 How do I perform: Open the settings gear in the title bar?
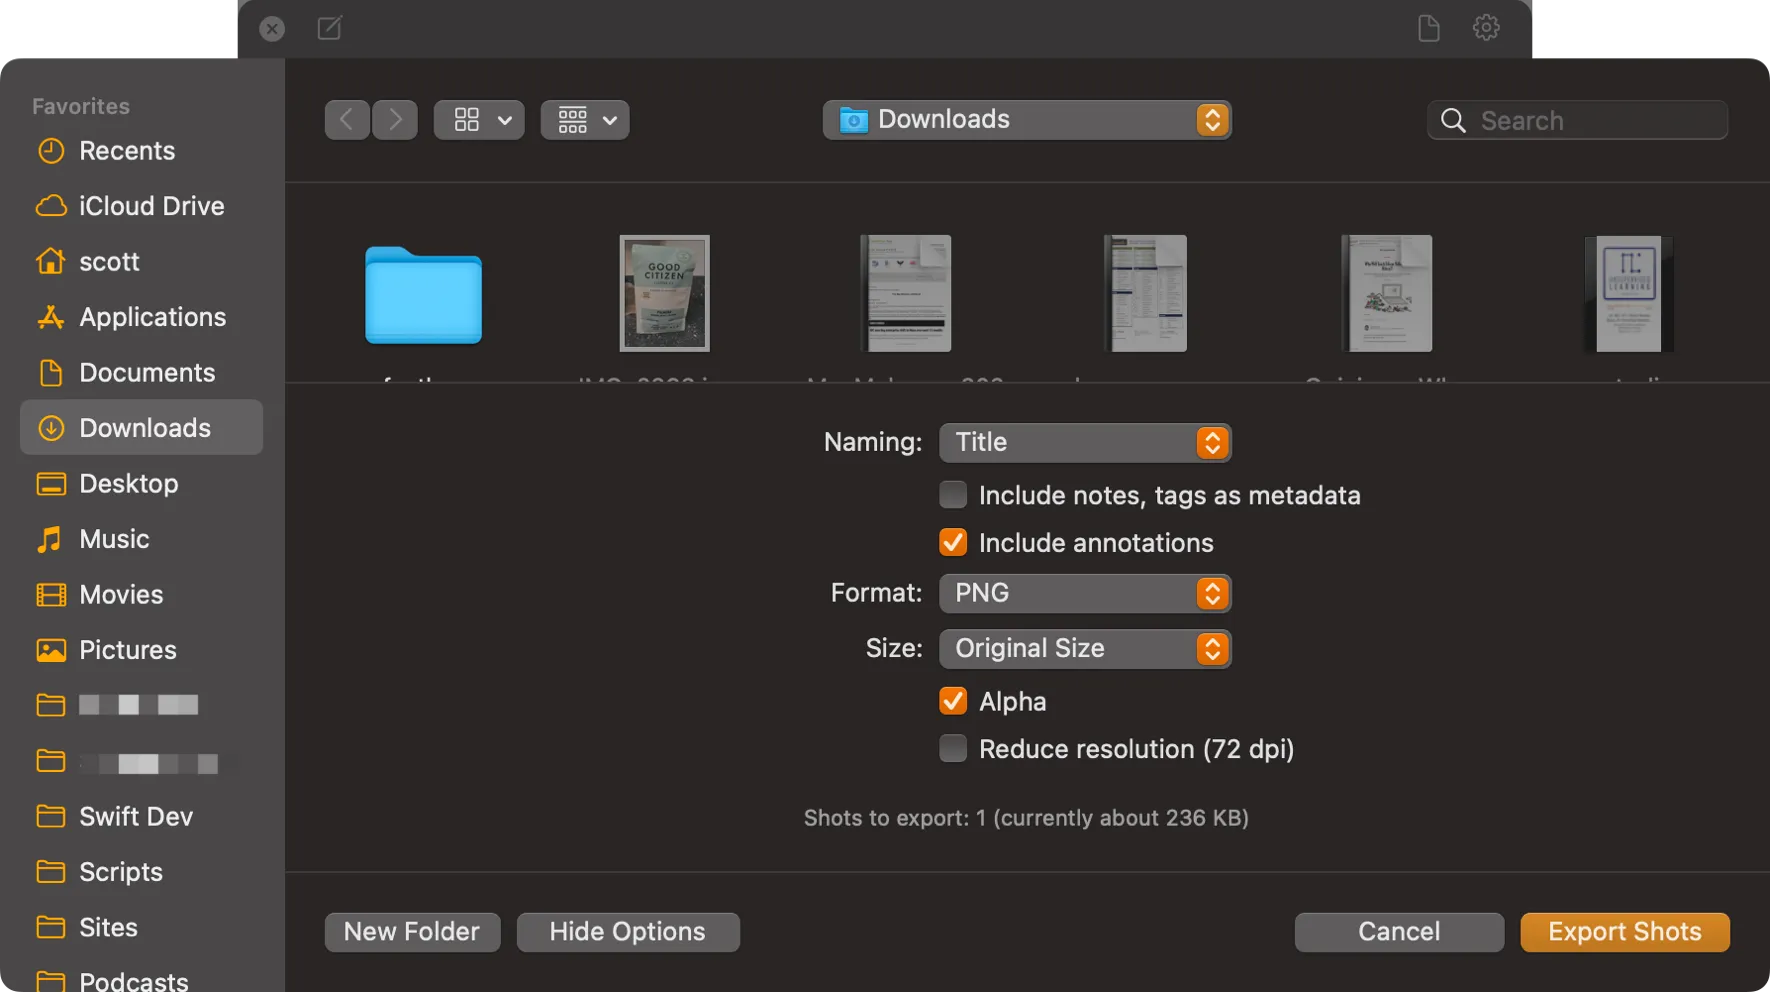1485,28
